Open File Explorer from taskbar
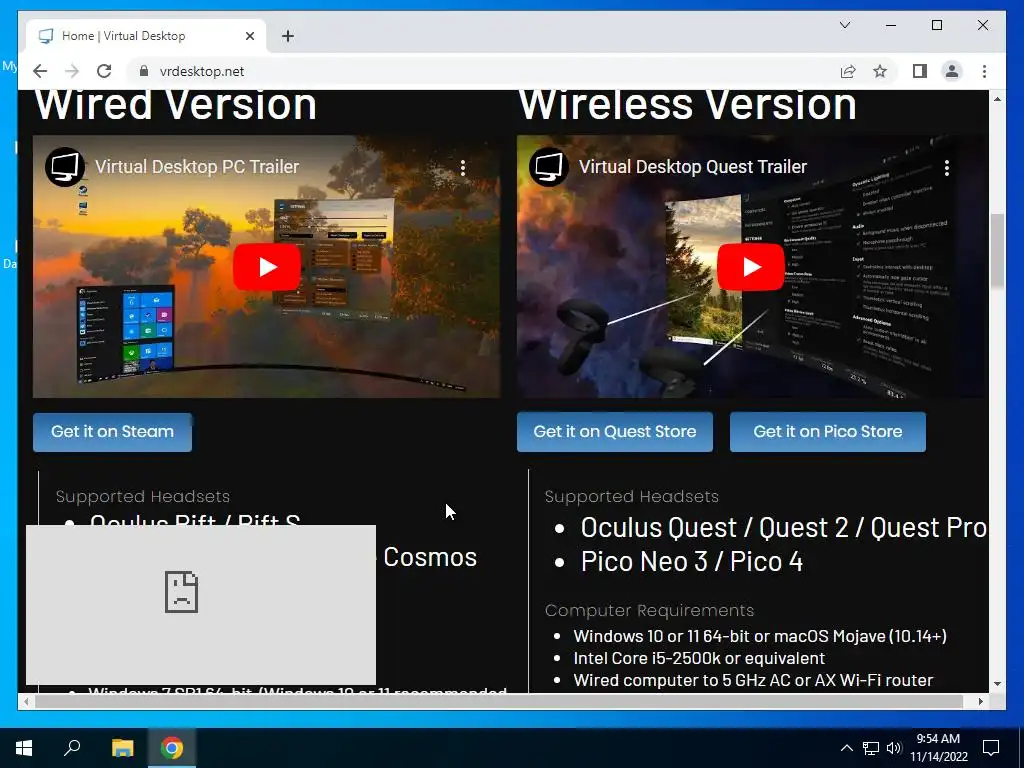 (x=122, y=748)
